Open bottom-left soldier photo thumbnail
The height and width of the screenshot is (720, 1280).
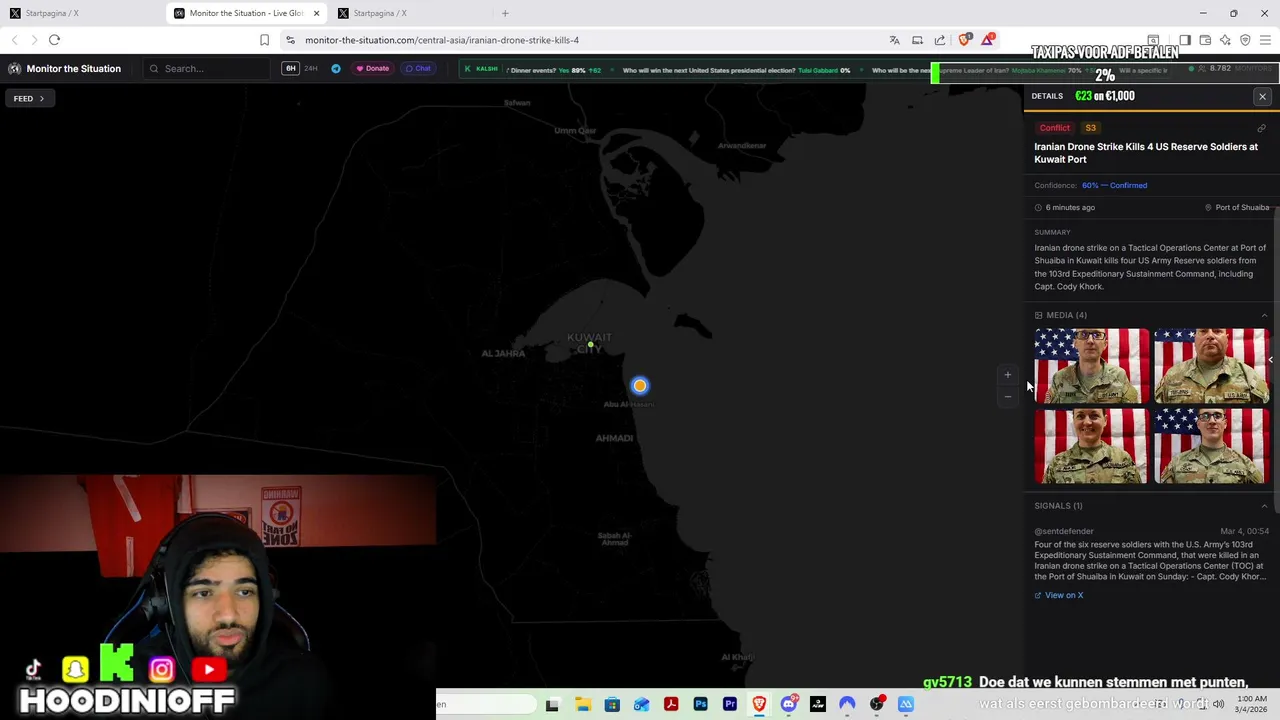click(1091, 446)
